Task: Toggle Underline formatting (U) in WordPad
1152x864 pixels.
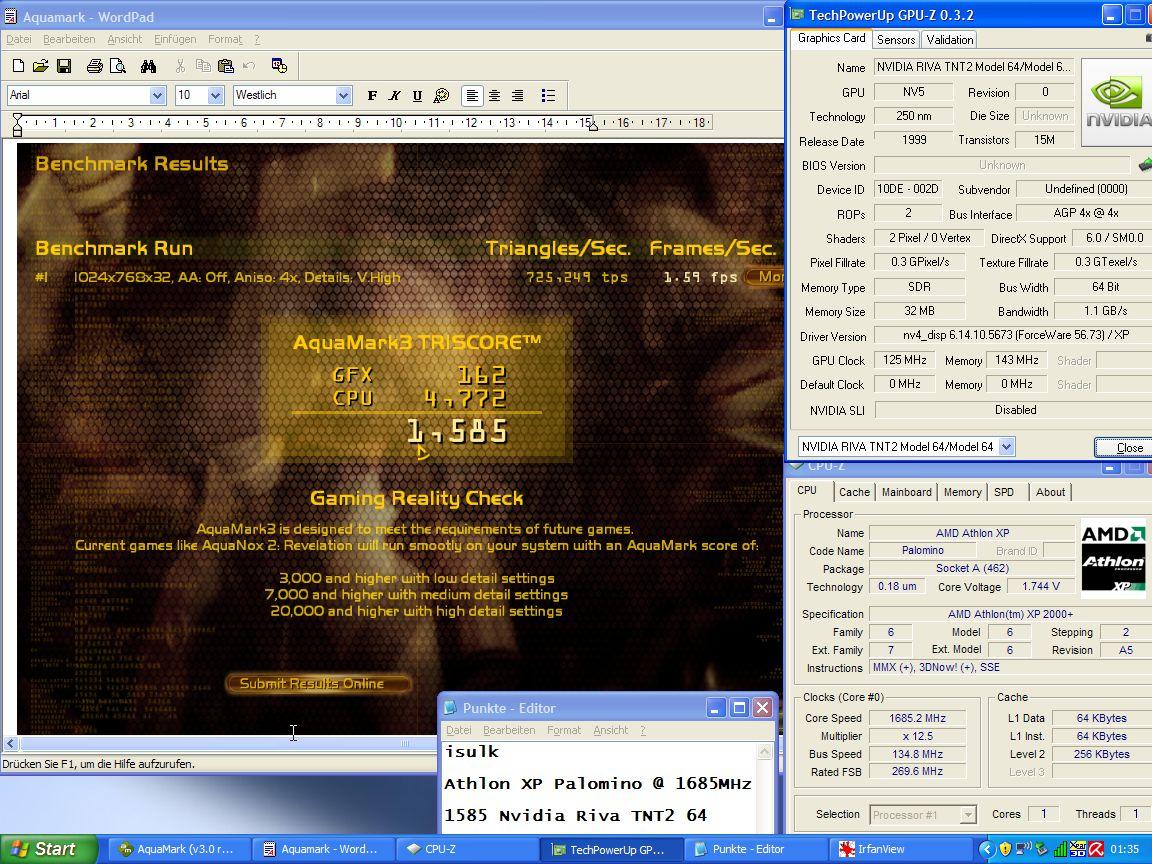Action: click(x=417, y=96)
